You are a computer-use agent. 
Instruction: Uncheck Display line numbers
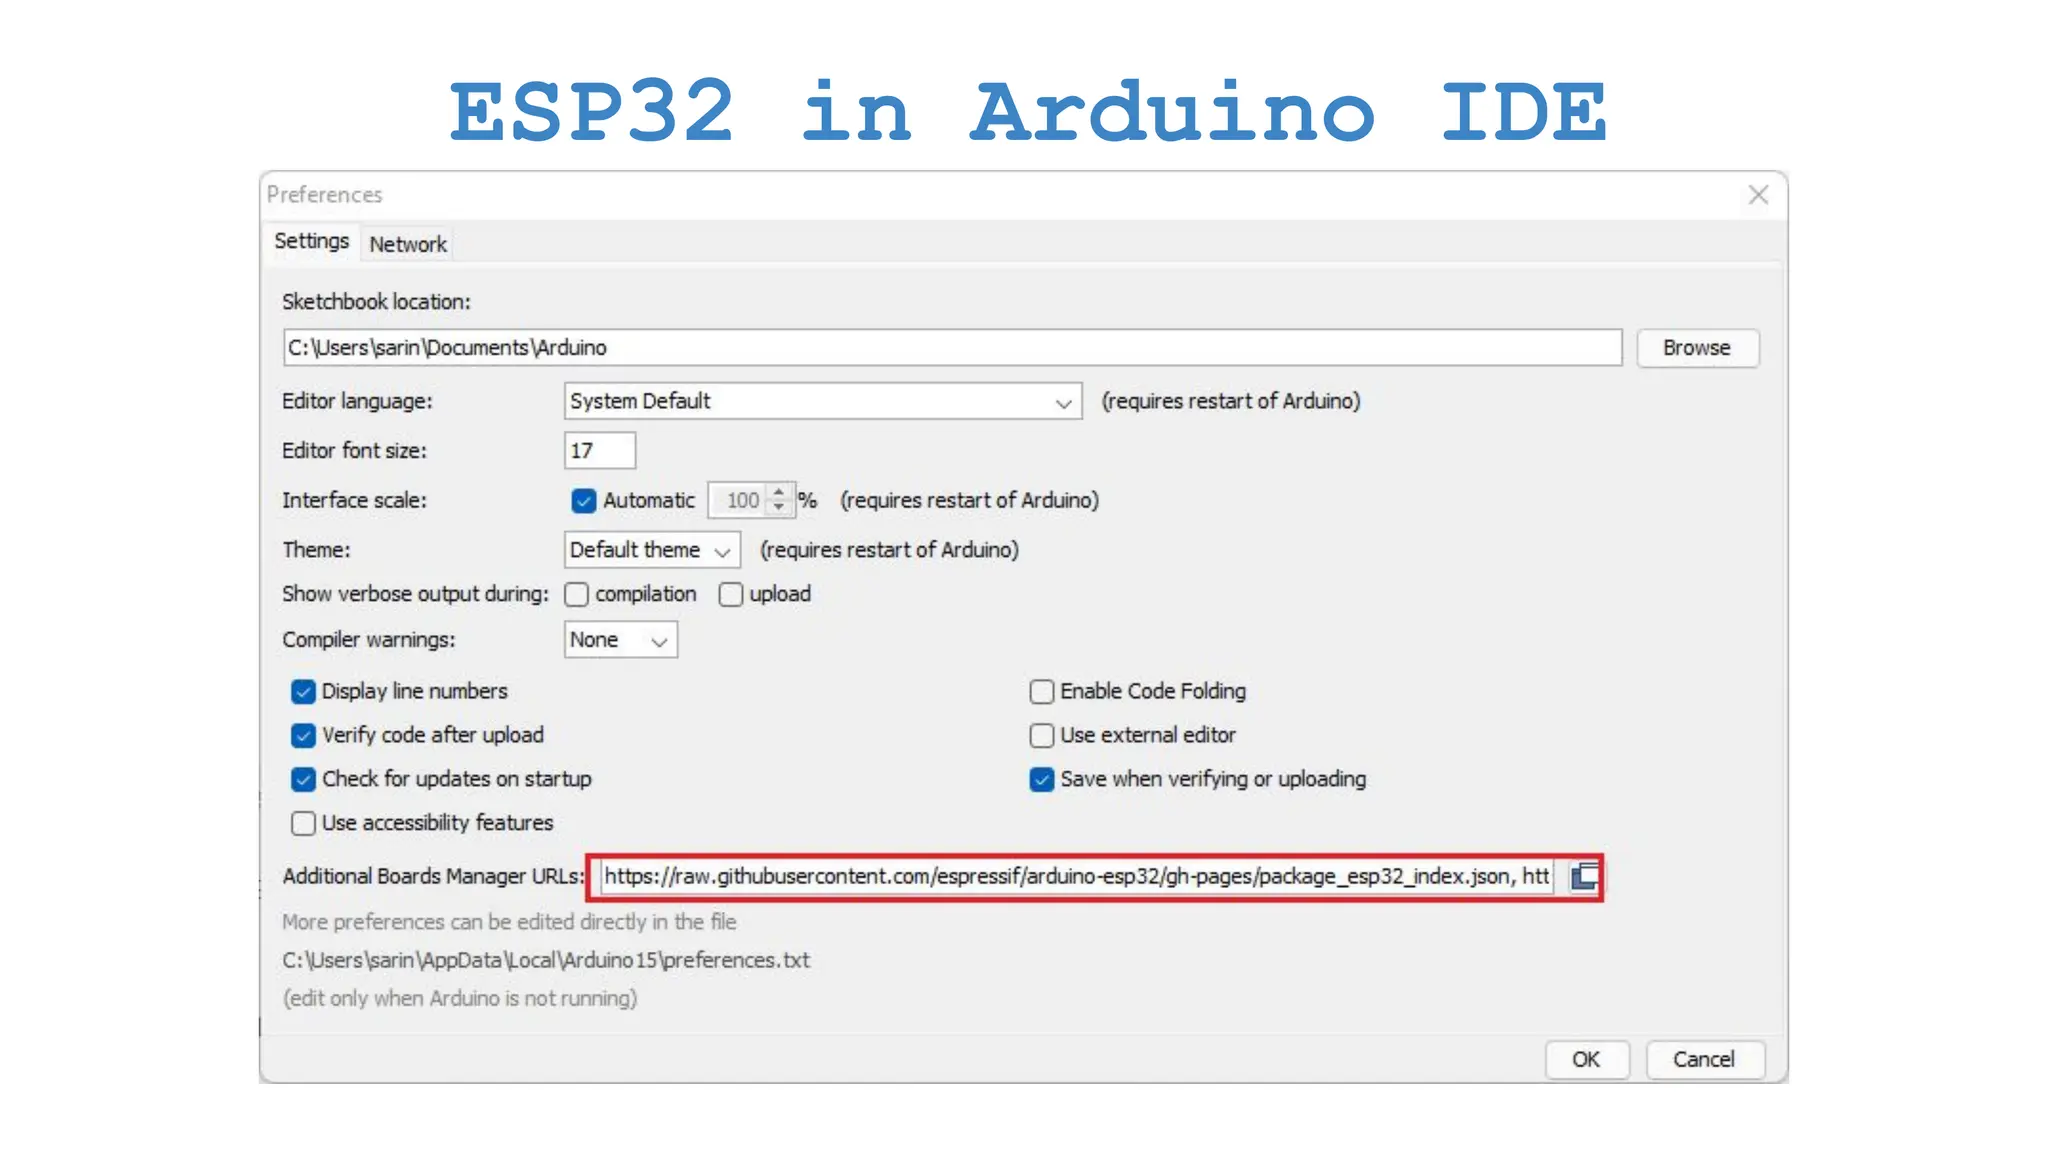coord(303,691)
